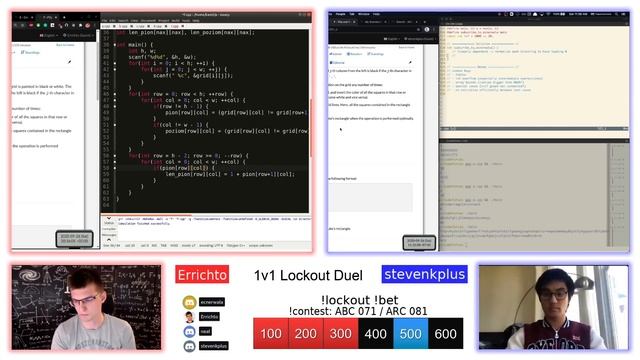Open the macOS People menu in right screen
The height and width of the screenshot is (360, 640).
pos(340,14)
